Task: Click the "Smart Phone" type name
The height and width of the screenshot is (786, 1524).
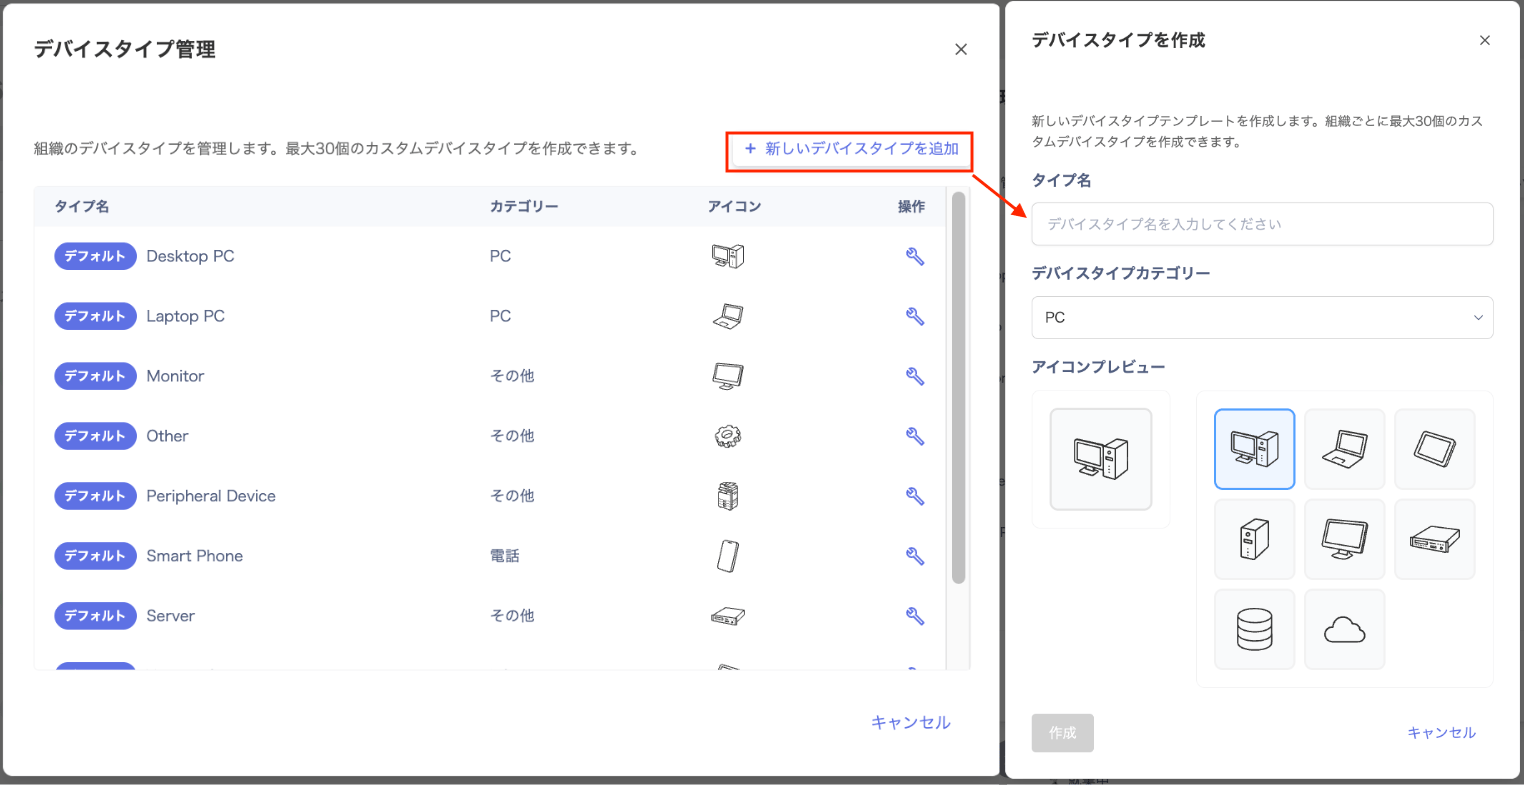Action: click(195, 556)
